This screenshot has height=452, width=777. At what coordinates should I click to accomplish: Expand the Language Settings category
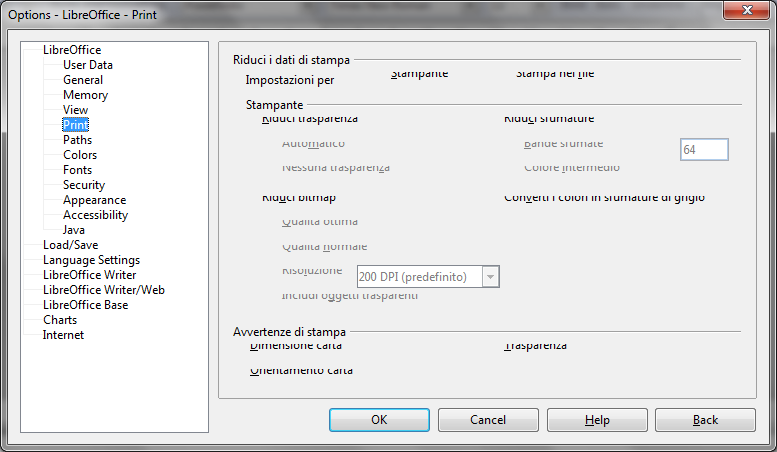pyautogui.click(x=91, y=260)
